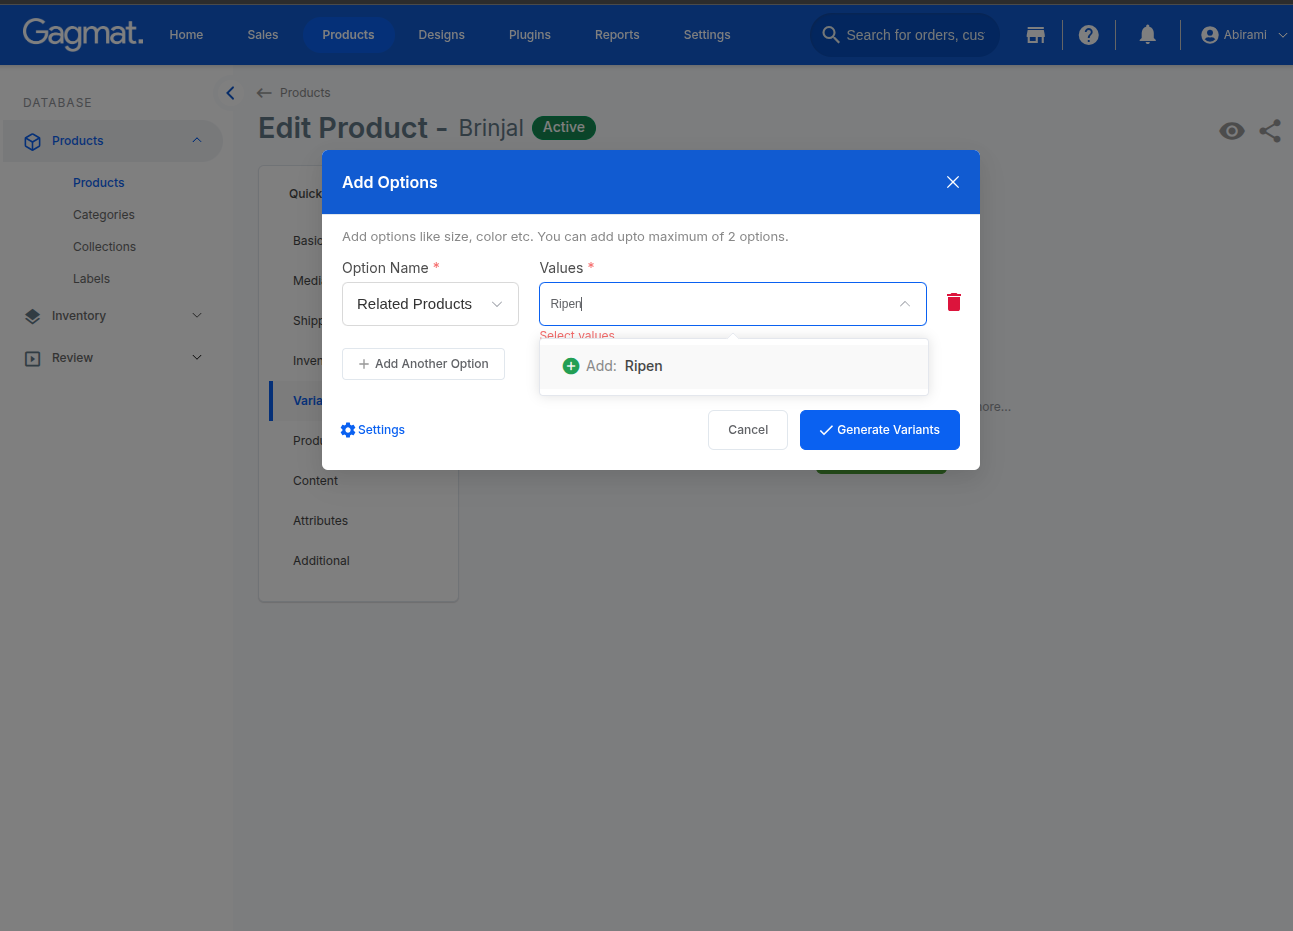Collapse the sidebar with the chevron arrow

(230, 93)
